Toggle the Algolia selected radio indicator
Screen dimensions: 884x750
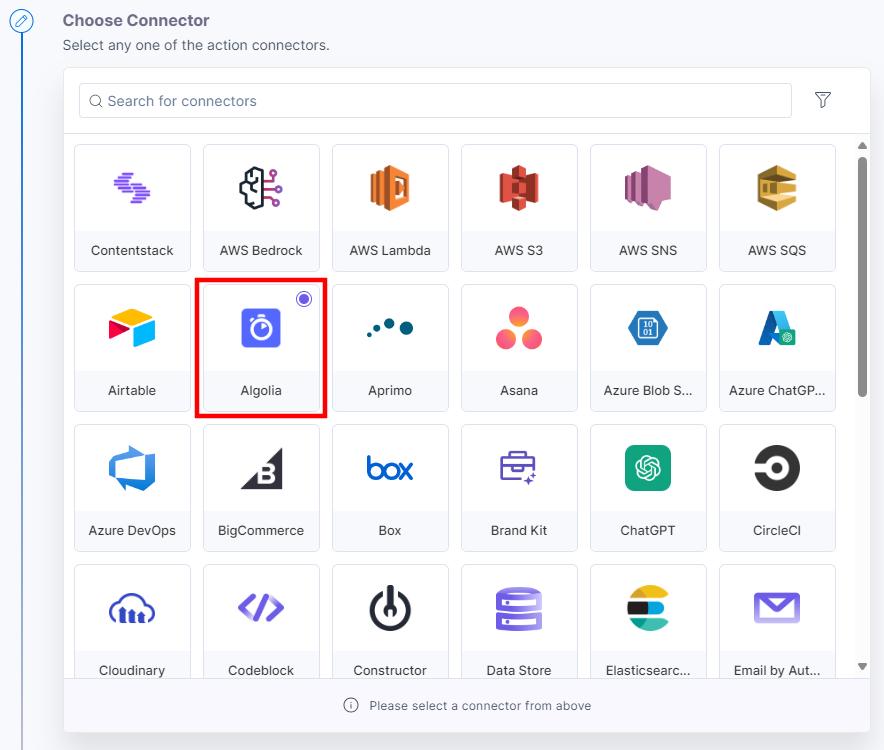click(x=304, y=299)
